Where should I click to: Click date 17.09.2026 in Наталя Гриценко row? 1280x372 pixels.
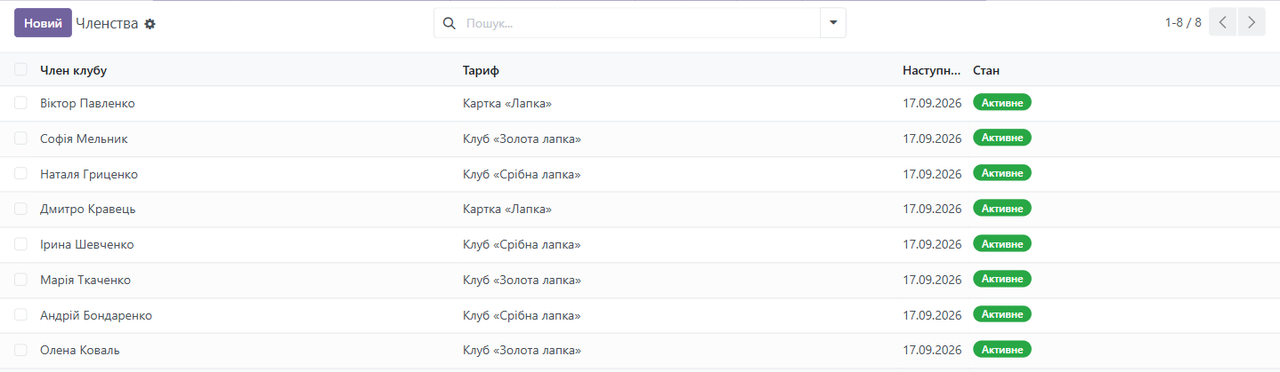click(932, 174)
